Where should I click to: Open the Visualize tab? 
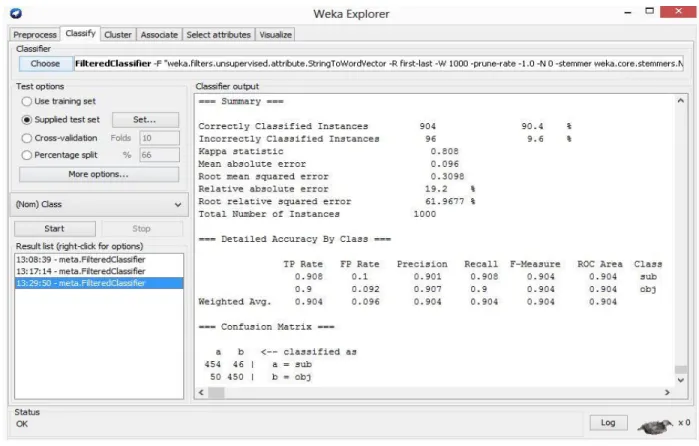275,35
